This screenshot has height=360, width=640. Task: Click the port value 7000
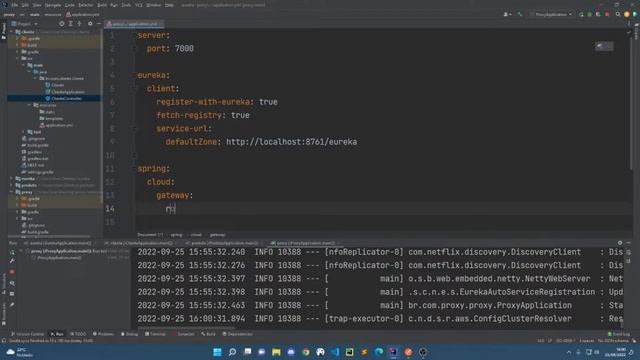point(184,49)
